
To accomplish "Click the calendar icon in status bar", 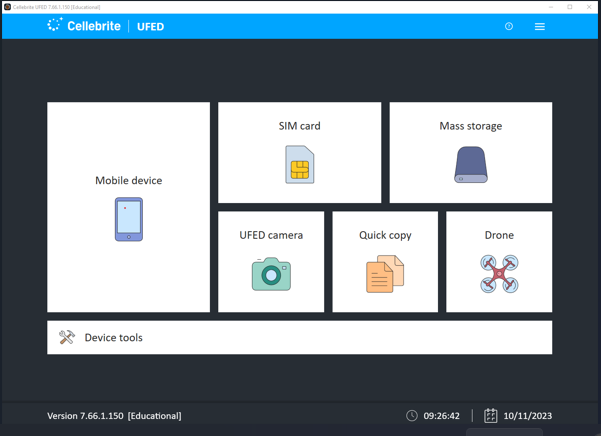I will click(491, 416).
